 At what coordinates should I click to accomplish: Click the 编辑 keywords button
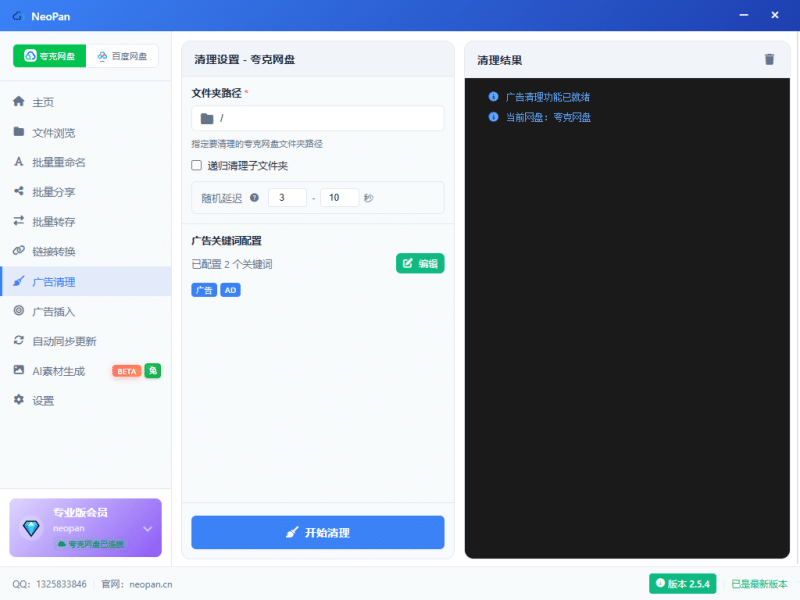pyautogui.click(x=420, y=263)
